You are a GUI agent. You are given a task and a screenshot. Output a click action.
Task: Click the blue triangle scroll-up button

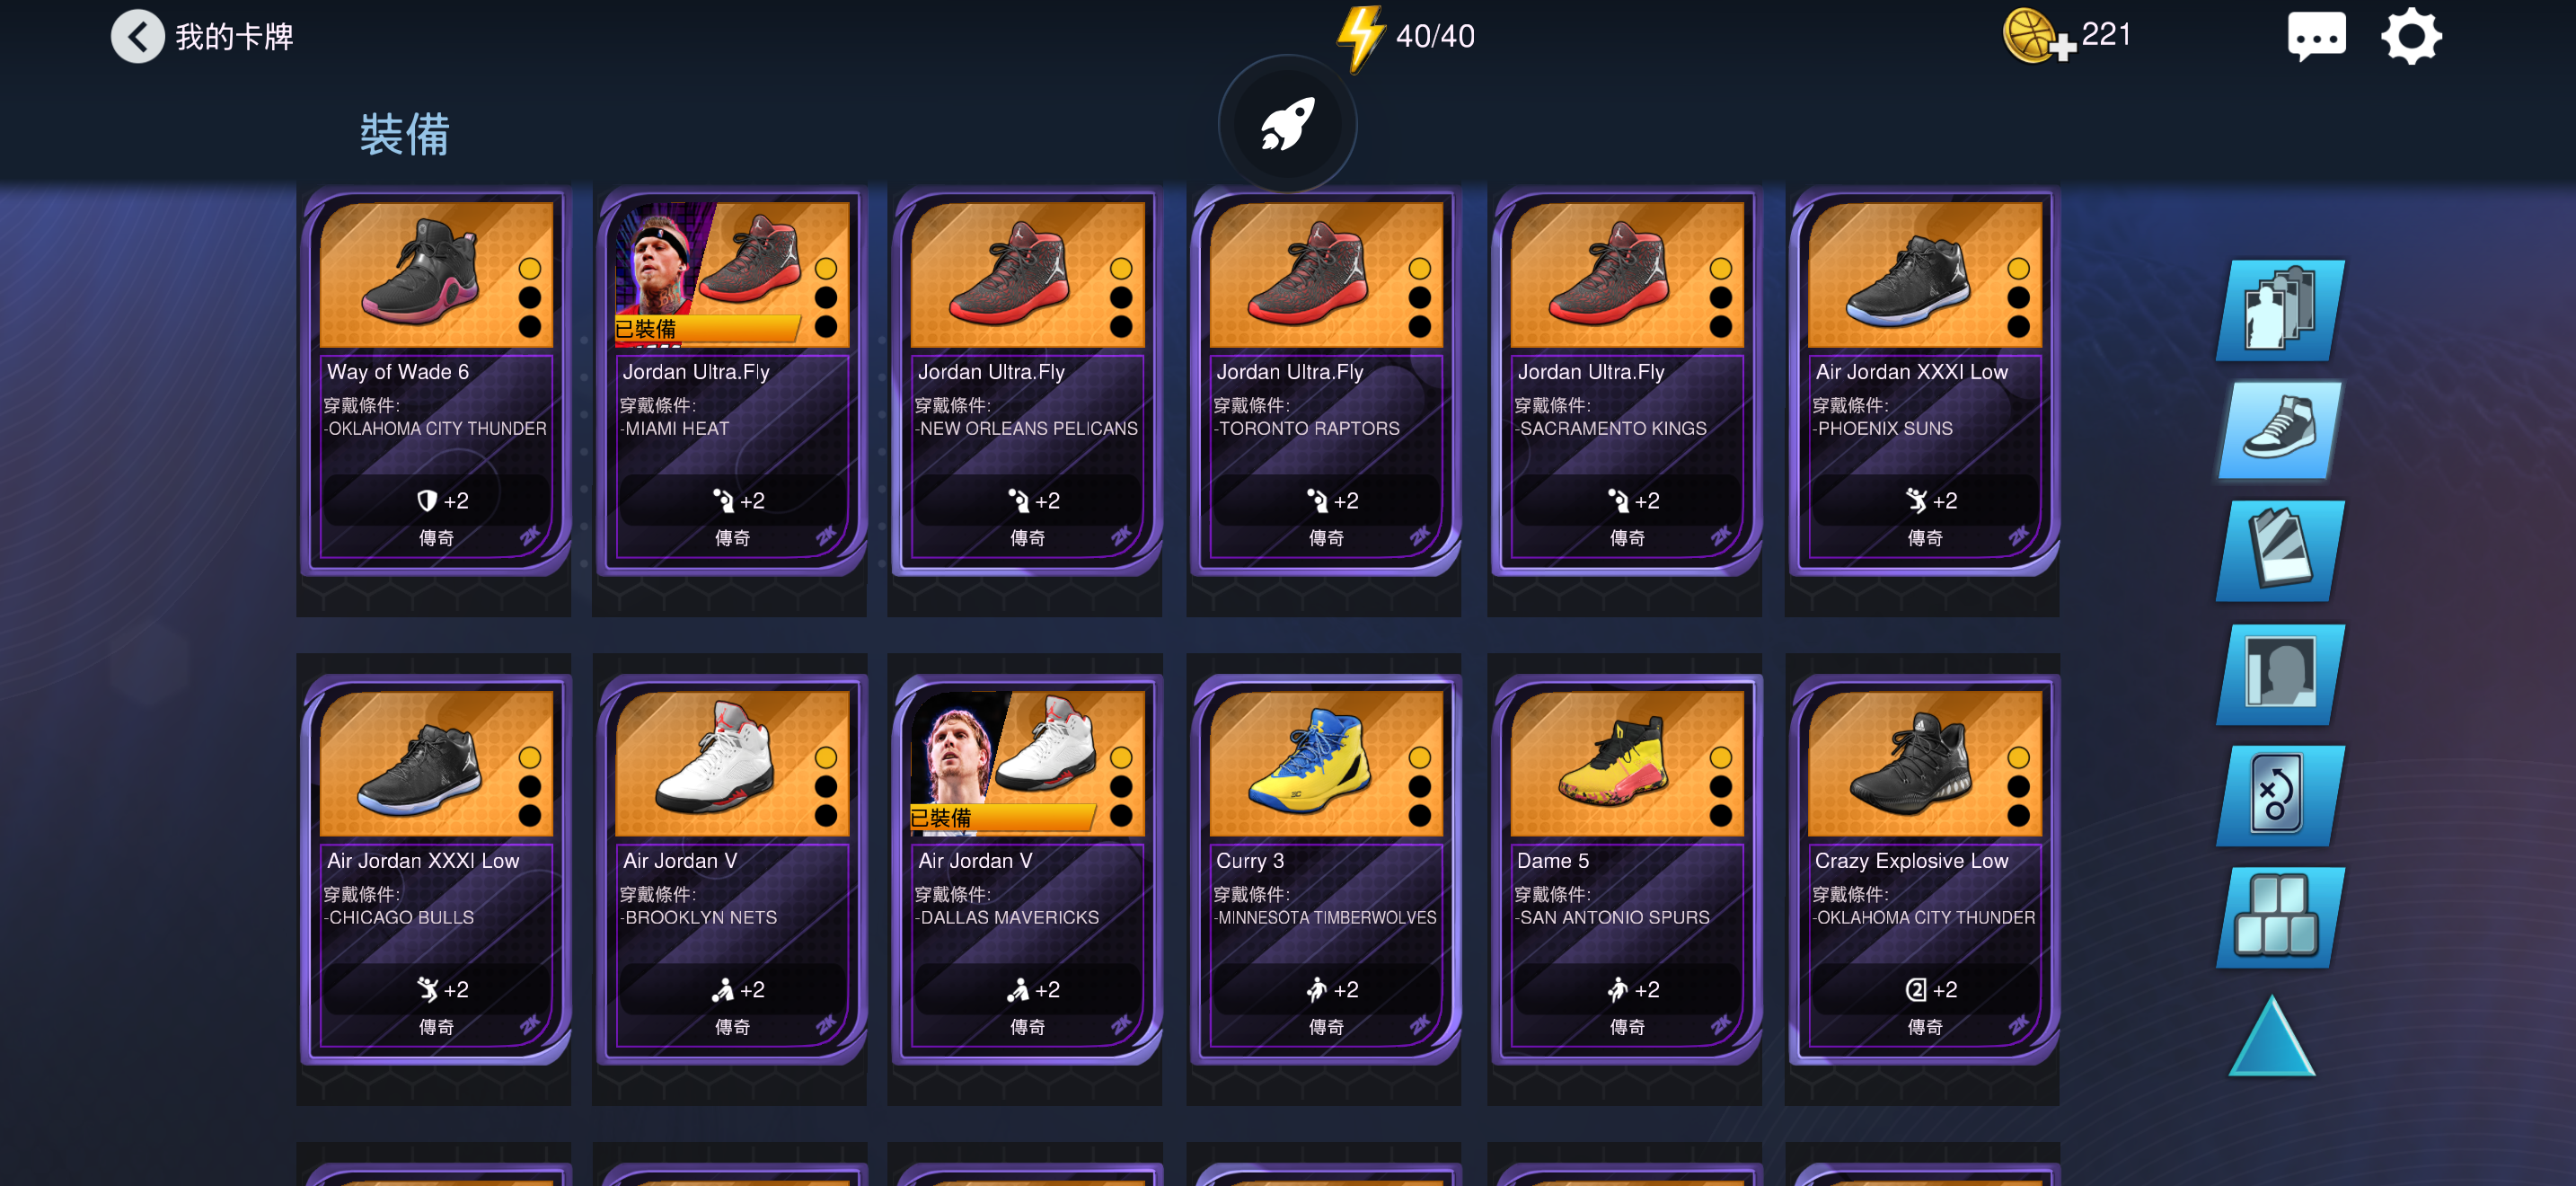pyautogui.click(x=2272, y=1036)
